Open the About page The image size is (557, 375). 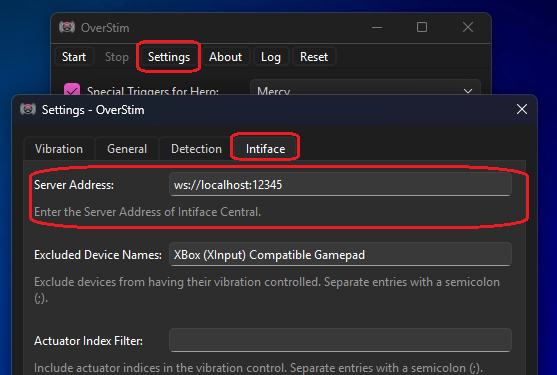[x=226, y=57]
